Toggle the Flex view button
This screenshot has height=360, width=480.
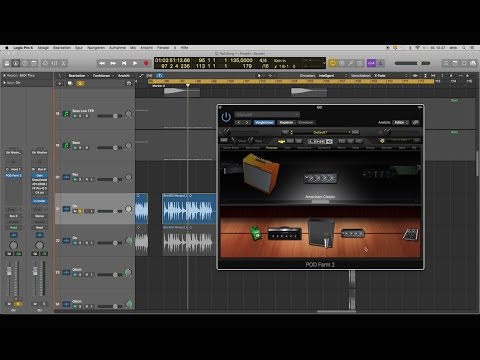(x=150, y=76)
